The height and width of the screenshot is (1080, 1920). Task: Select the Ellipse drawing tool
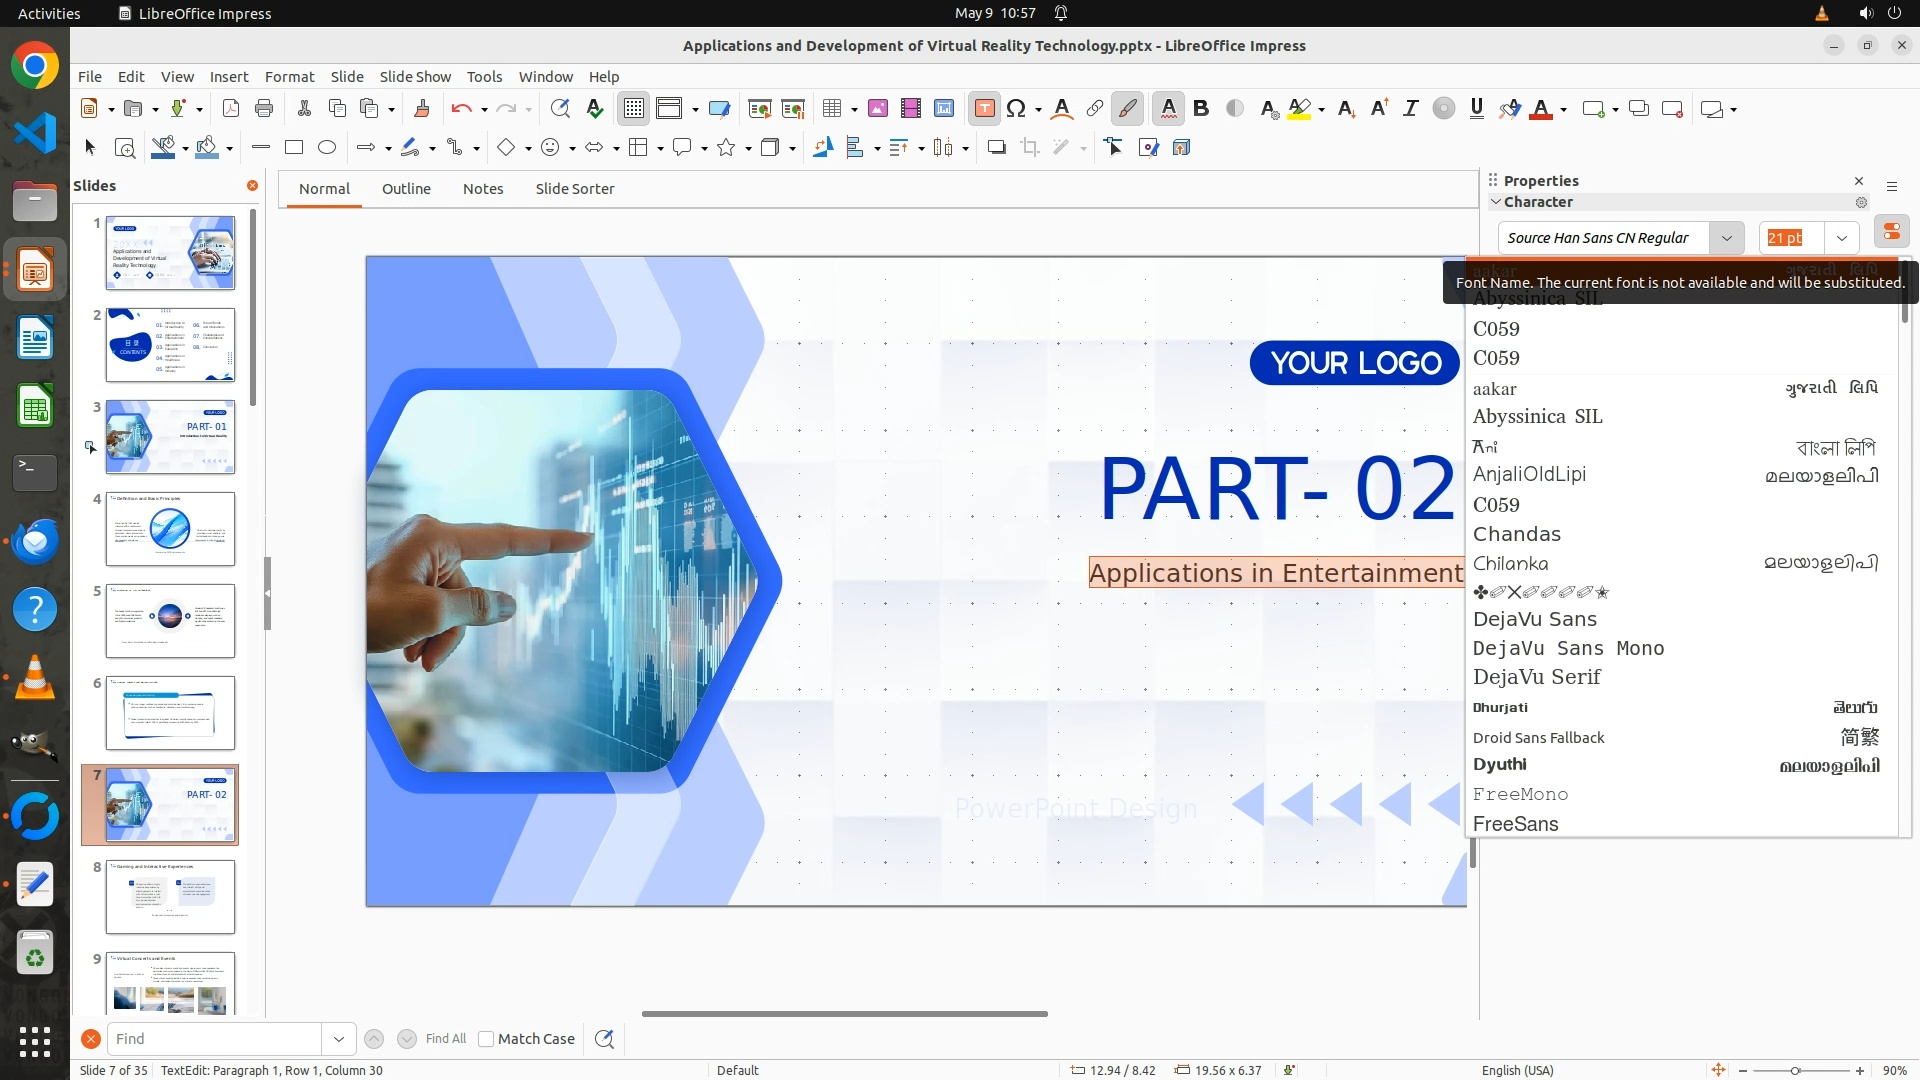tap(327, 148)
